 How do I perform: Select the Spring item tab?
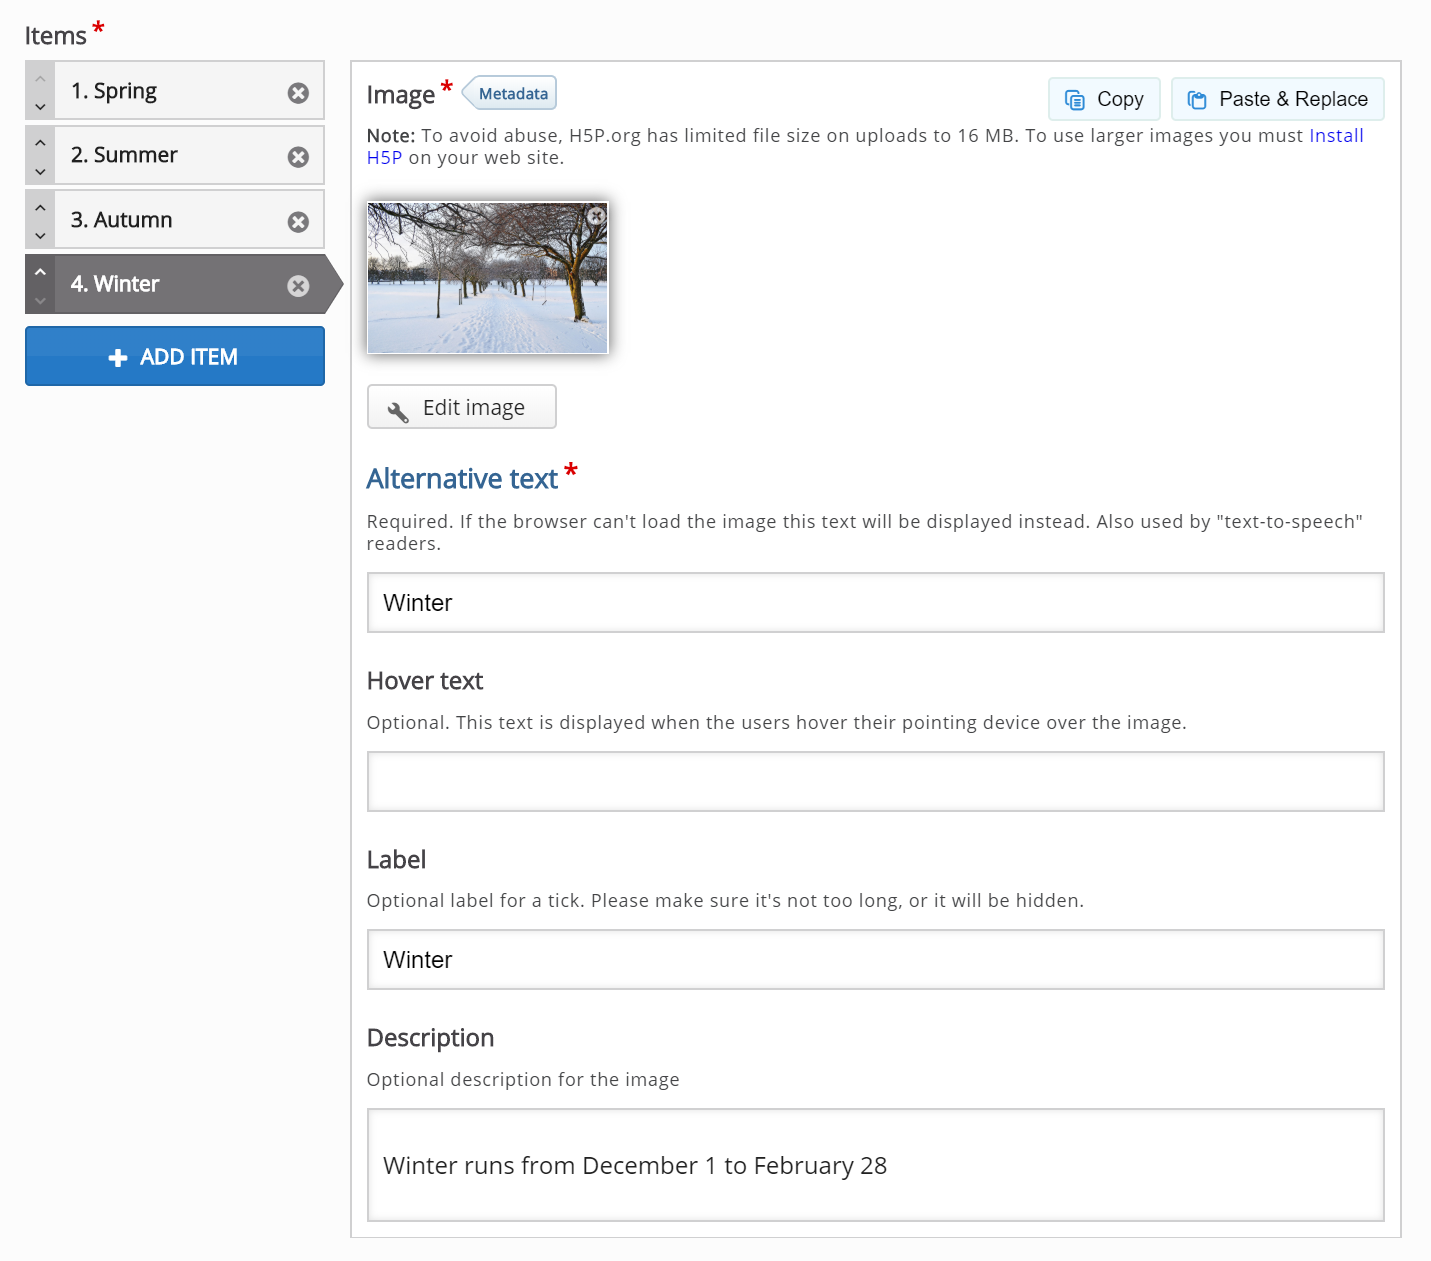(175, 91)
